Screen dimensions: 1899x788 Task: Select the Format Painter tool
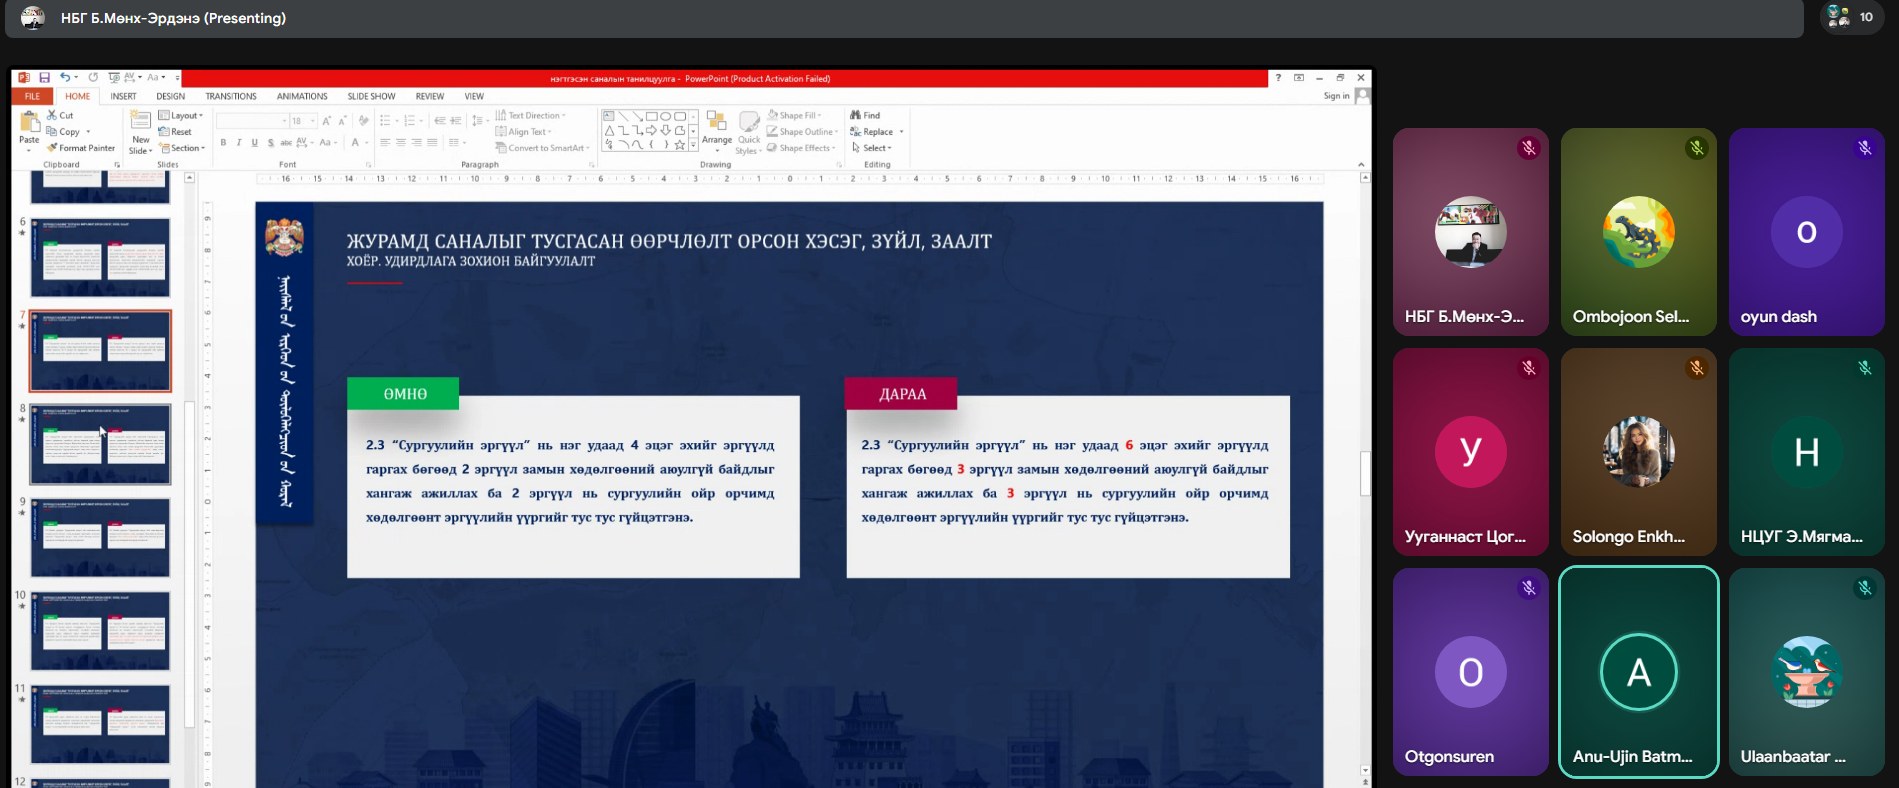click(81, 148)
